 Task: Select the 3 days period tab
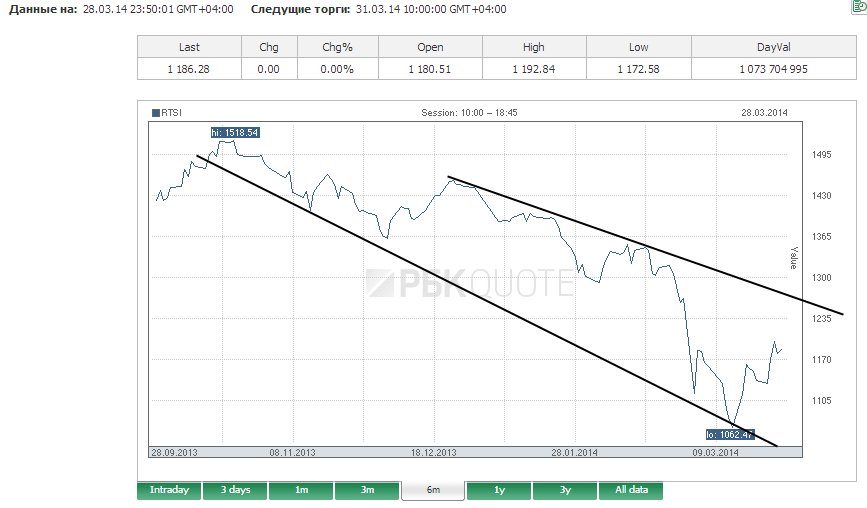[x=236, y=490]
